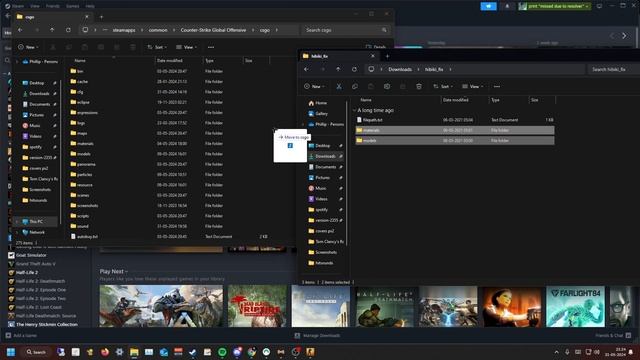Image resolution: width=640 pixels, height=360 pixels.
Task: Click Manage Downloads in Steam
Action: (317, 336)
